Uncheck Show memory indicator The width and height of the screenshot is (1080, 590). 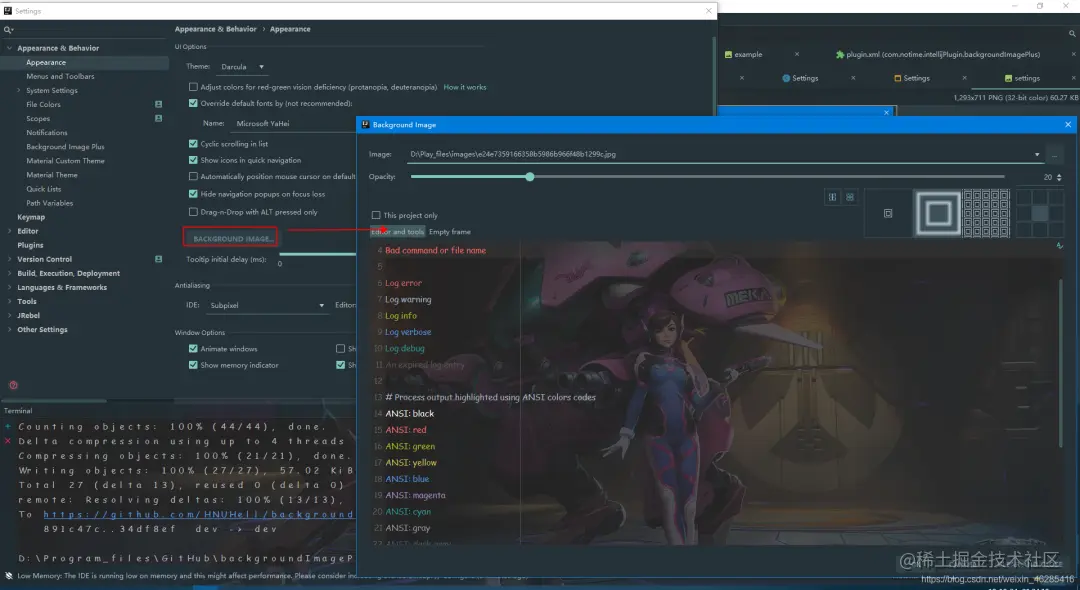pos(193,365)
